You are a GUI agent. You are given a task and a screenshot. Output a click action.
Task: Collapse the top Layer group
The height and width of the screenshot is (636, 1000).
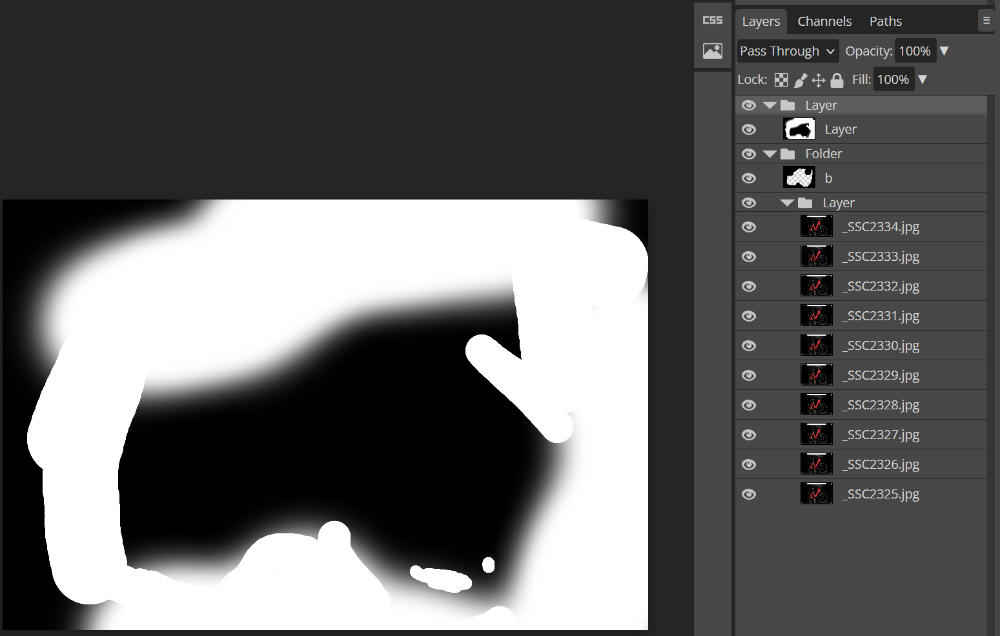click(x=770, y=105)
